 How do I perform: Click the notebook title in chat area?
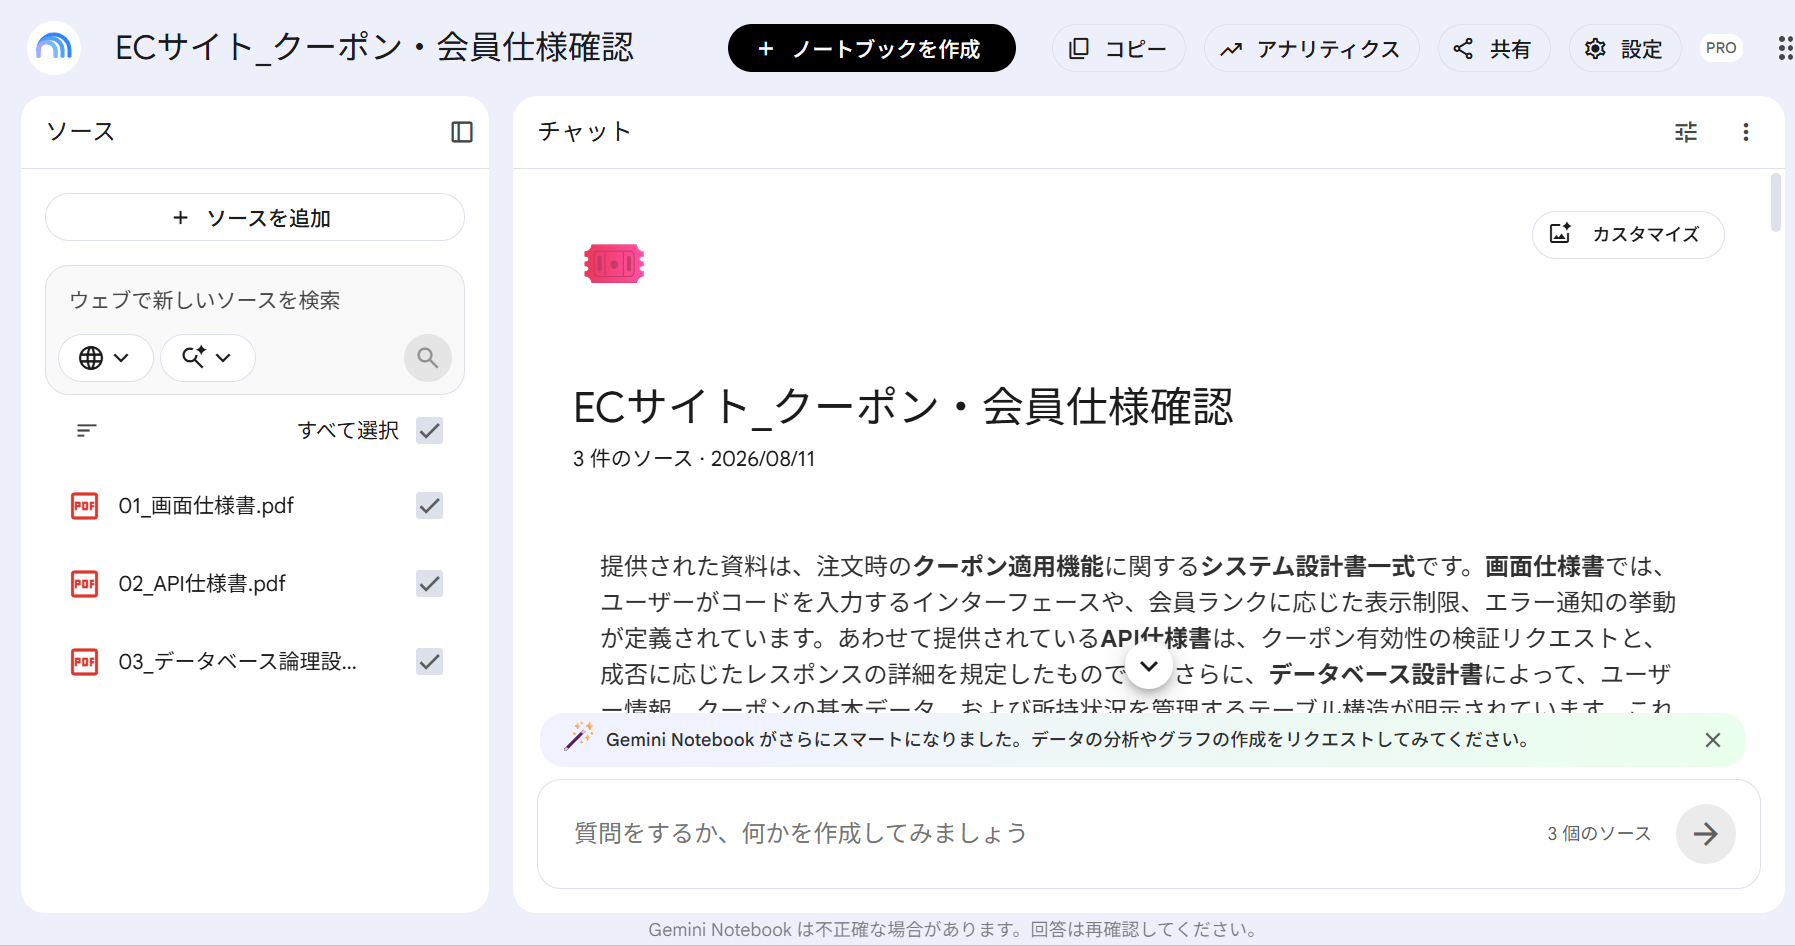click(903, 407)
